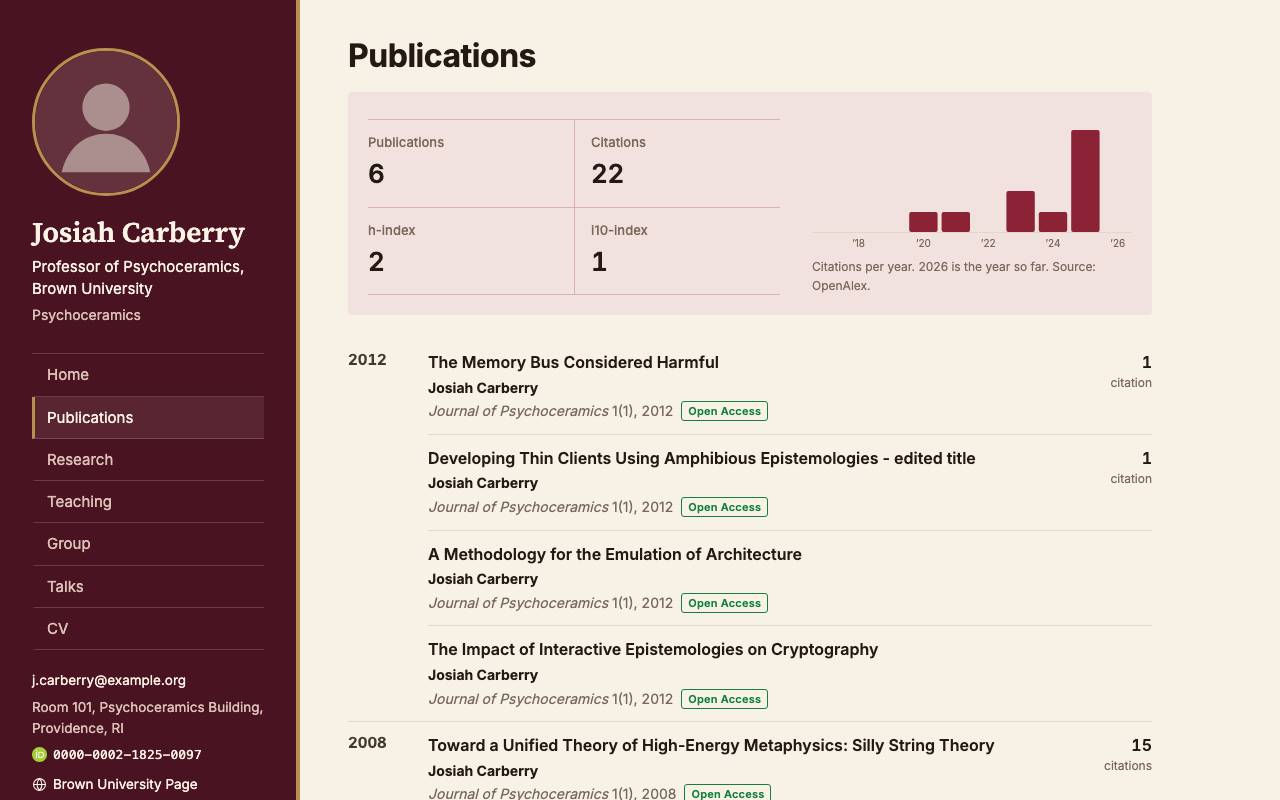
Task: Open 'The Memory Bus Considered Harmful' paper
Action: (573, 362)
